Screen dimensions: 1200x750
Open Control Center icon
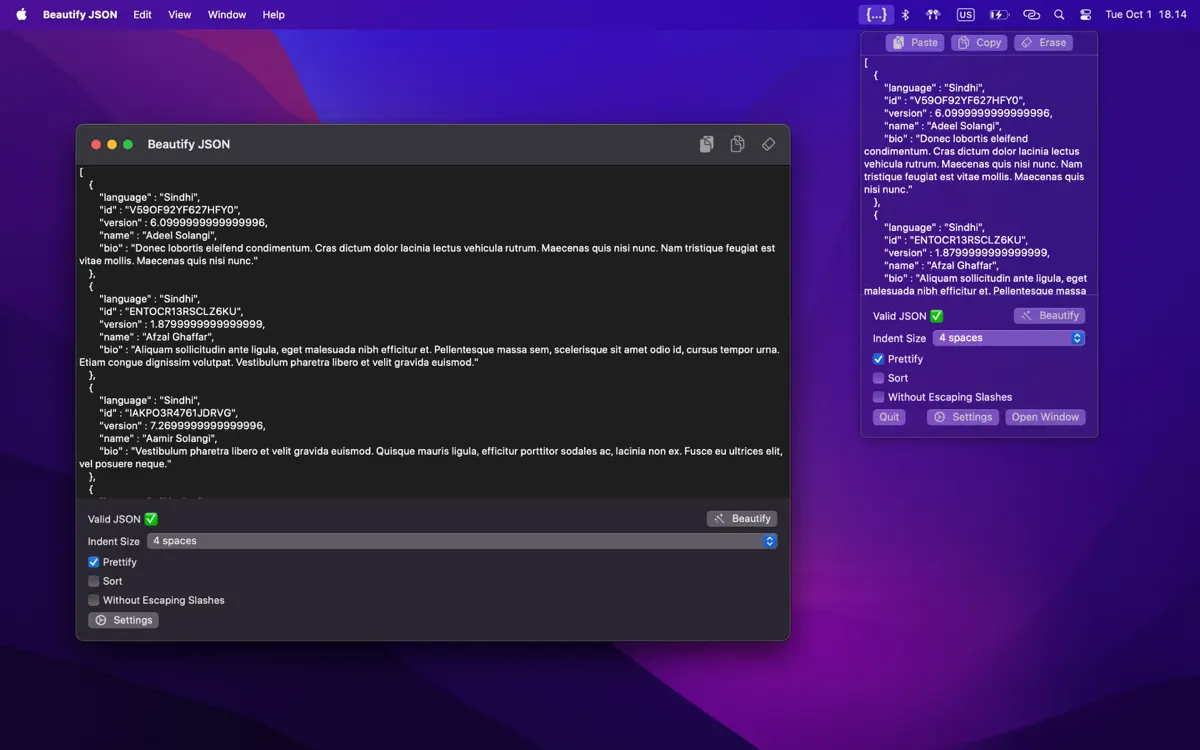1086,15
